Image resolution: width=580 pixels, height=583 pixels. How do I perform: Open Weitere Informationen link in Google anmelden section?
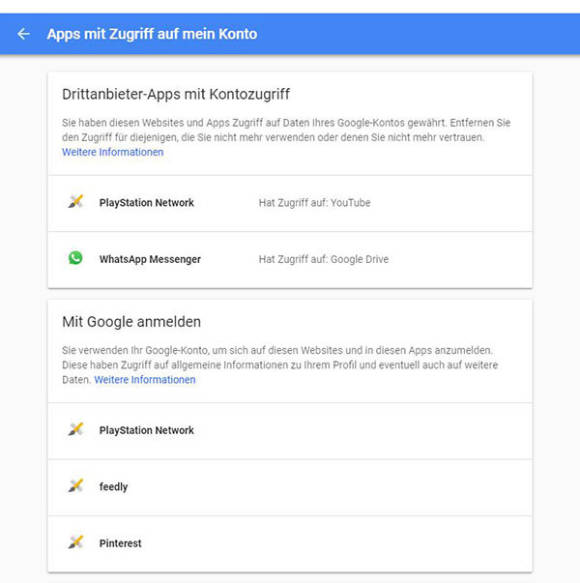pyautogui.click(x=145, y=380)
